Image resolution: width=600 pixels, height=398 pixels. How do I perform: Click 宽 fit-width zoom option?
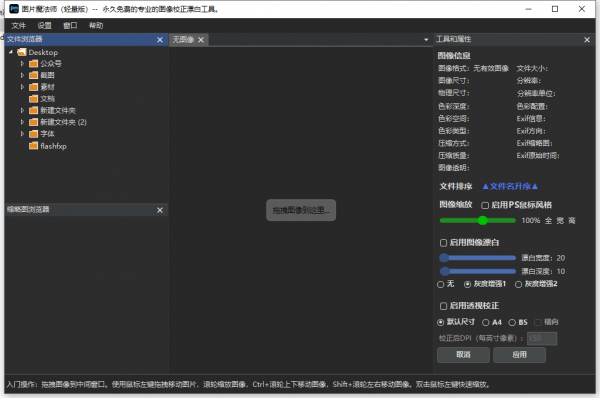[560, 220]
